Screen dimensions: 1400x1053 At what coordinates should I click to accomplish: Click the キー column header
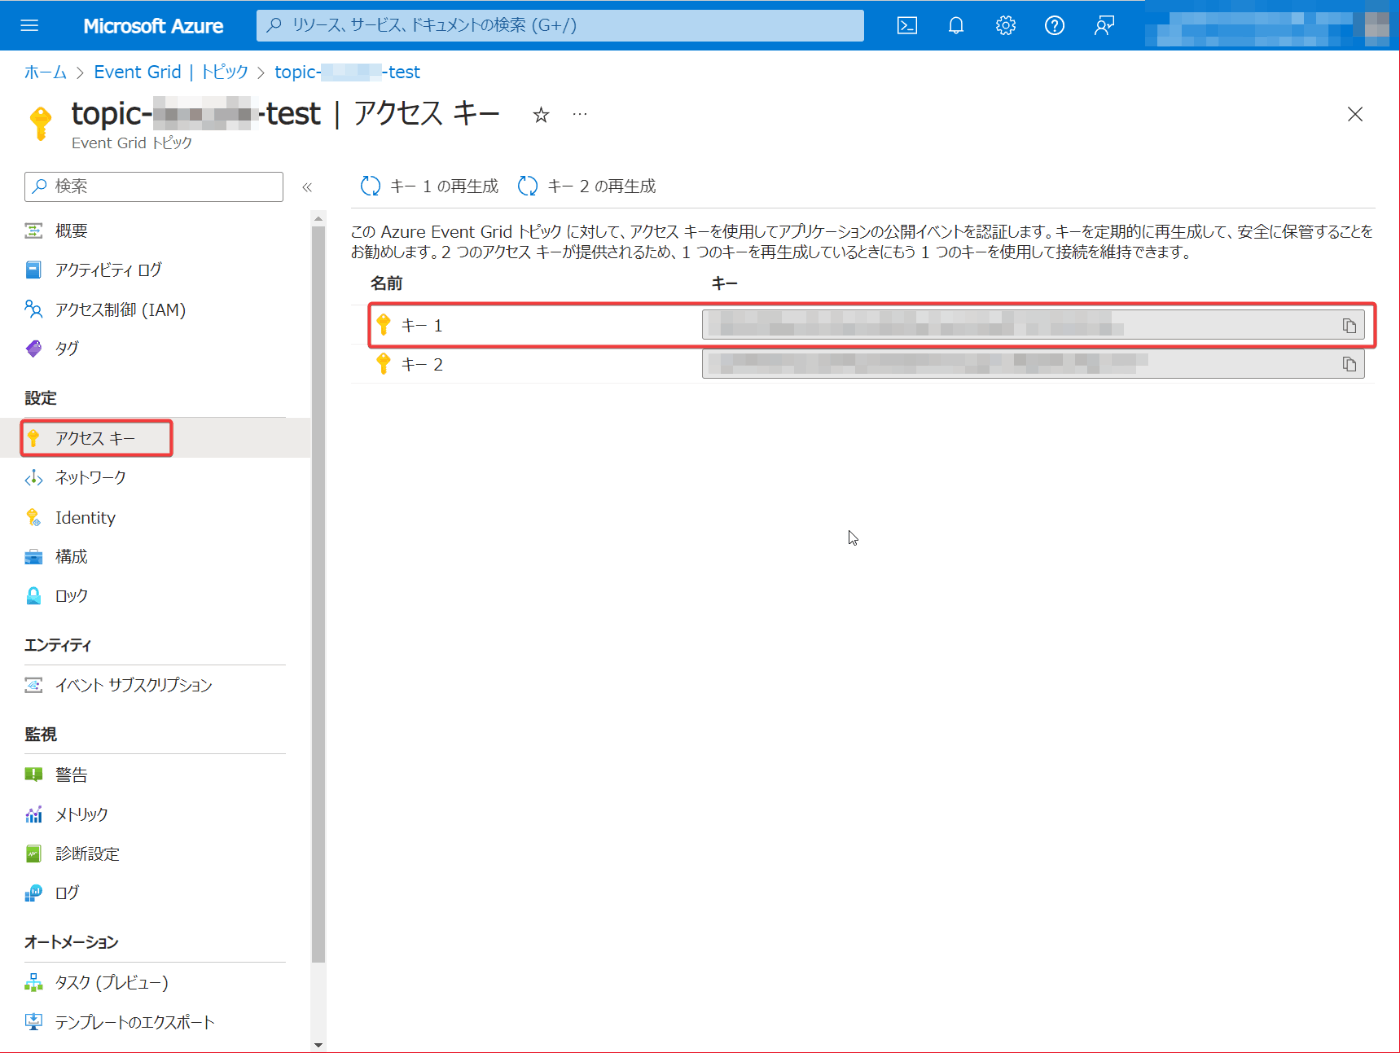725,284
